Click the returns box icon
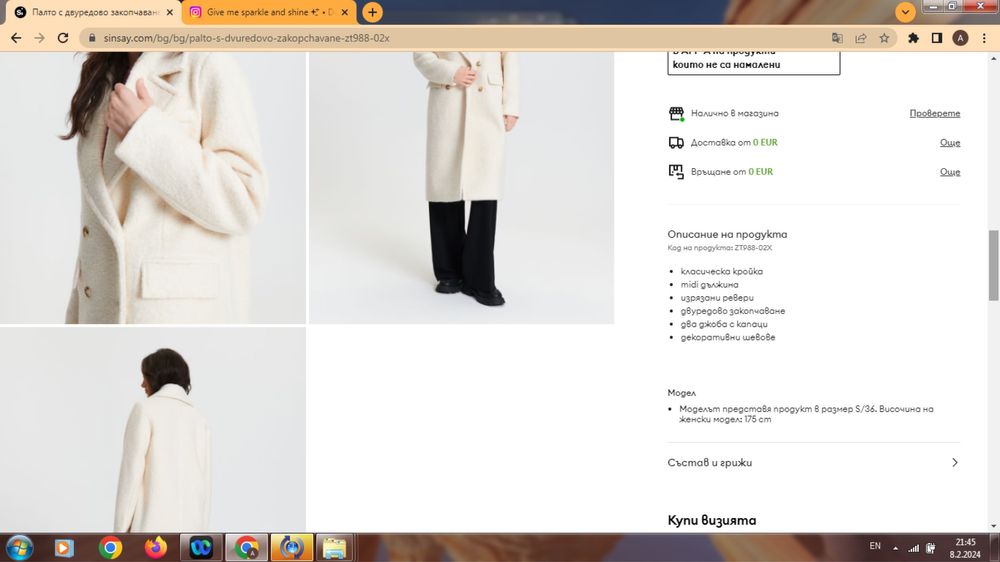 pyautogui.click(x=676, y=172)
